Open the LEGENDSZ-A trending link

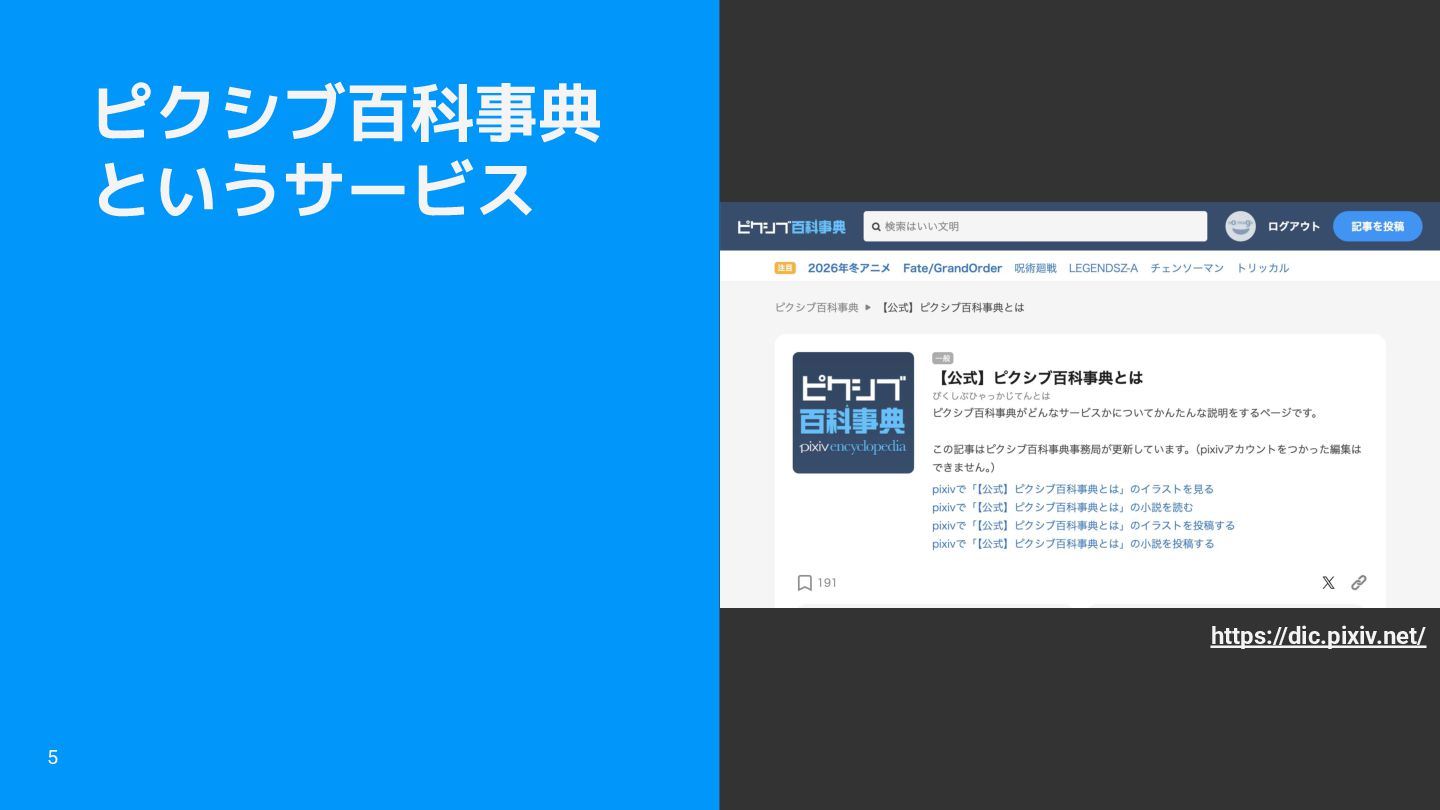(1103, 268)
